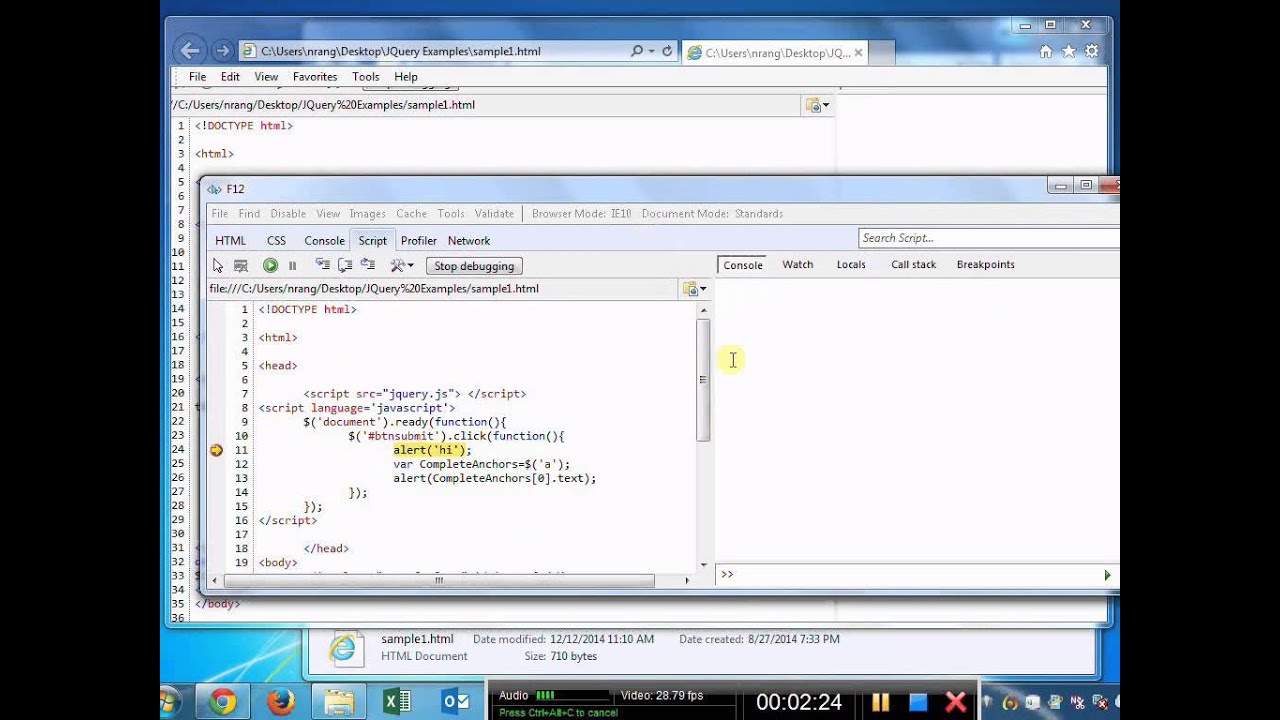Click the vertical scrollbar of script pane
Image resolution: width=1280 pixels, height=720 pixels.
(703, 380)
